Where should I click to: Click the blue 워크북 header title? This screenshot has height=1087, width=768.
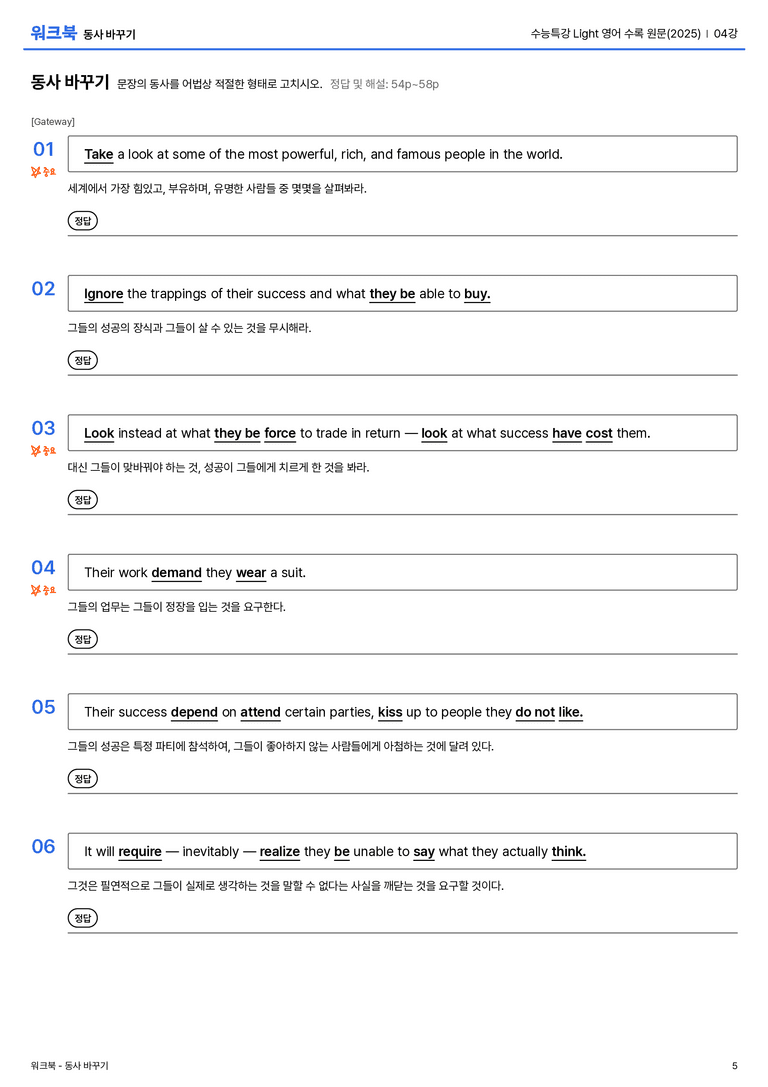53,33
